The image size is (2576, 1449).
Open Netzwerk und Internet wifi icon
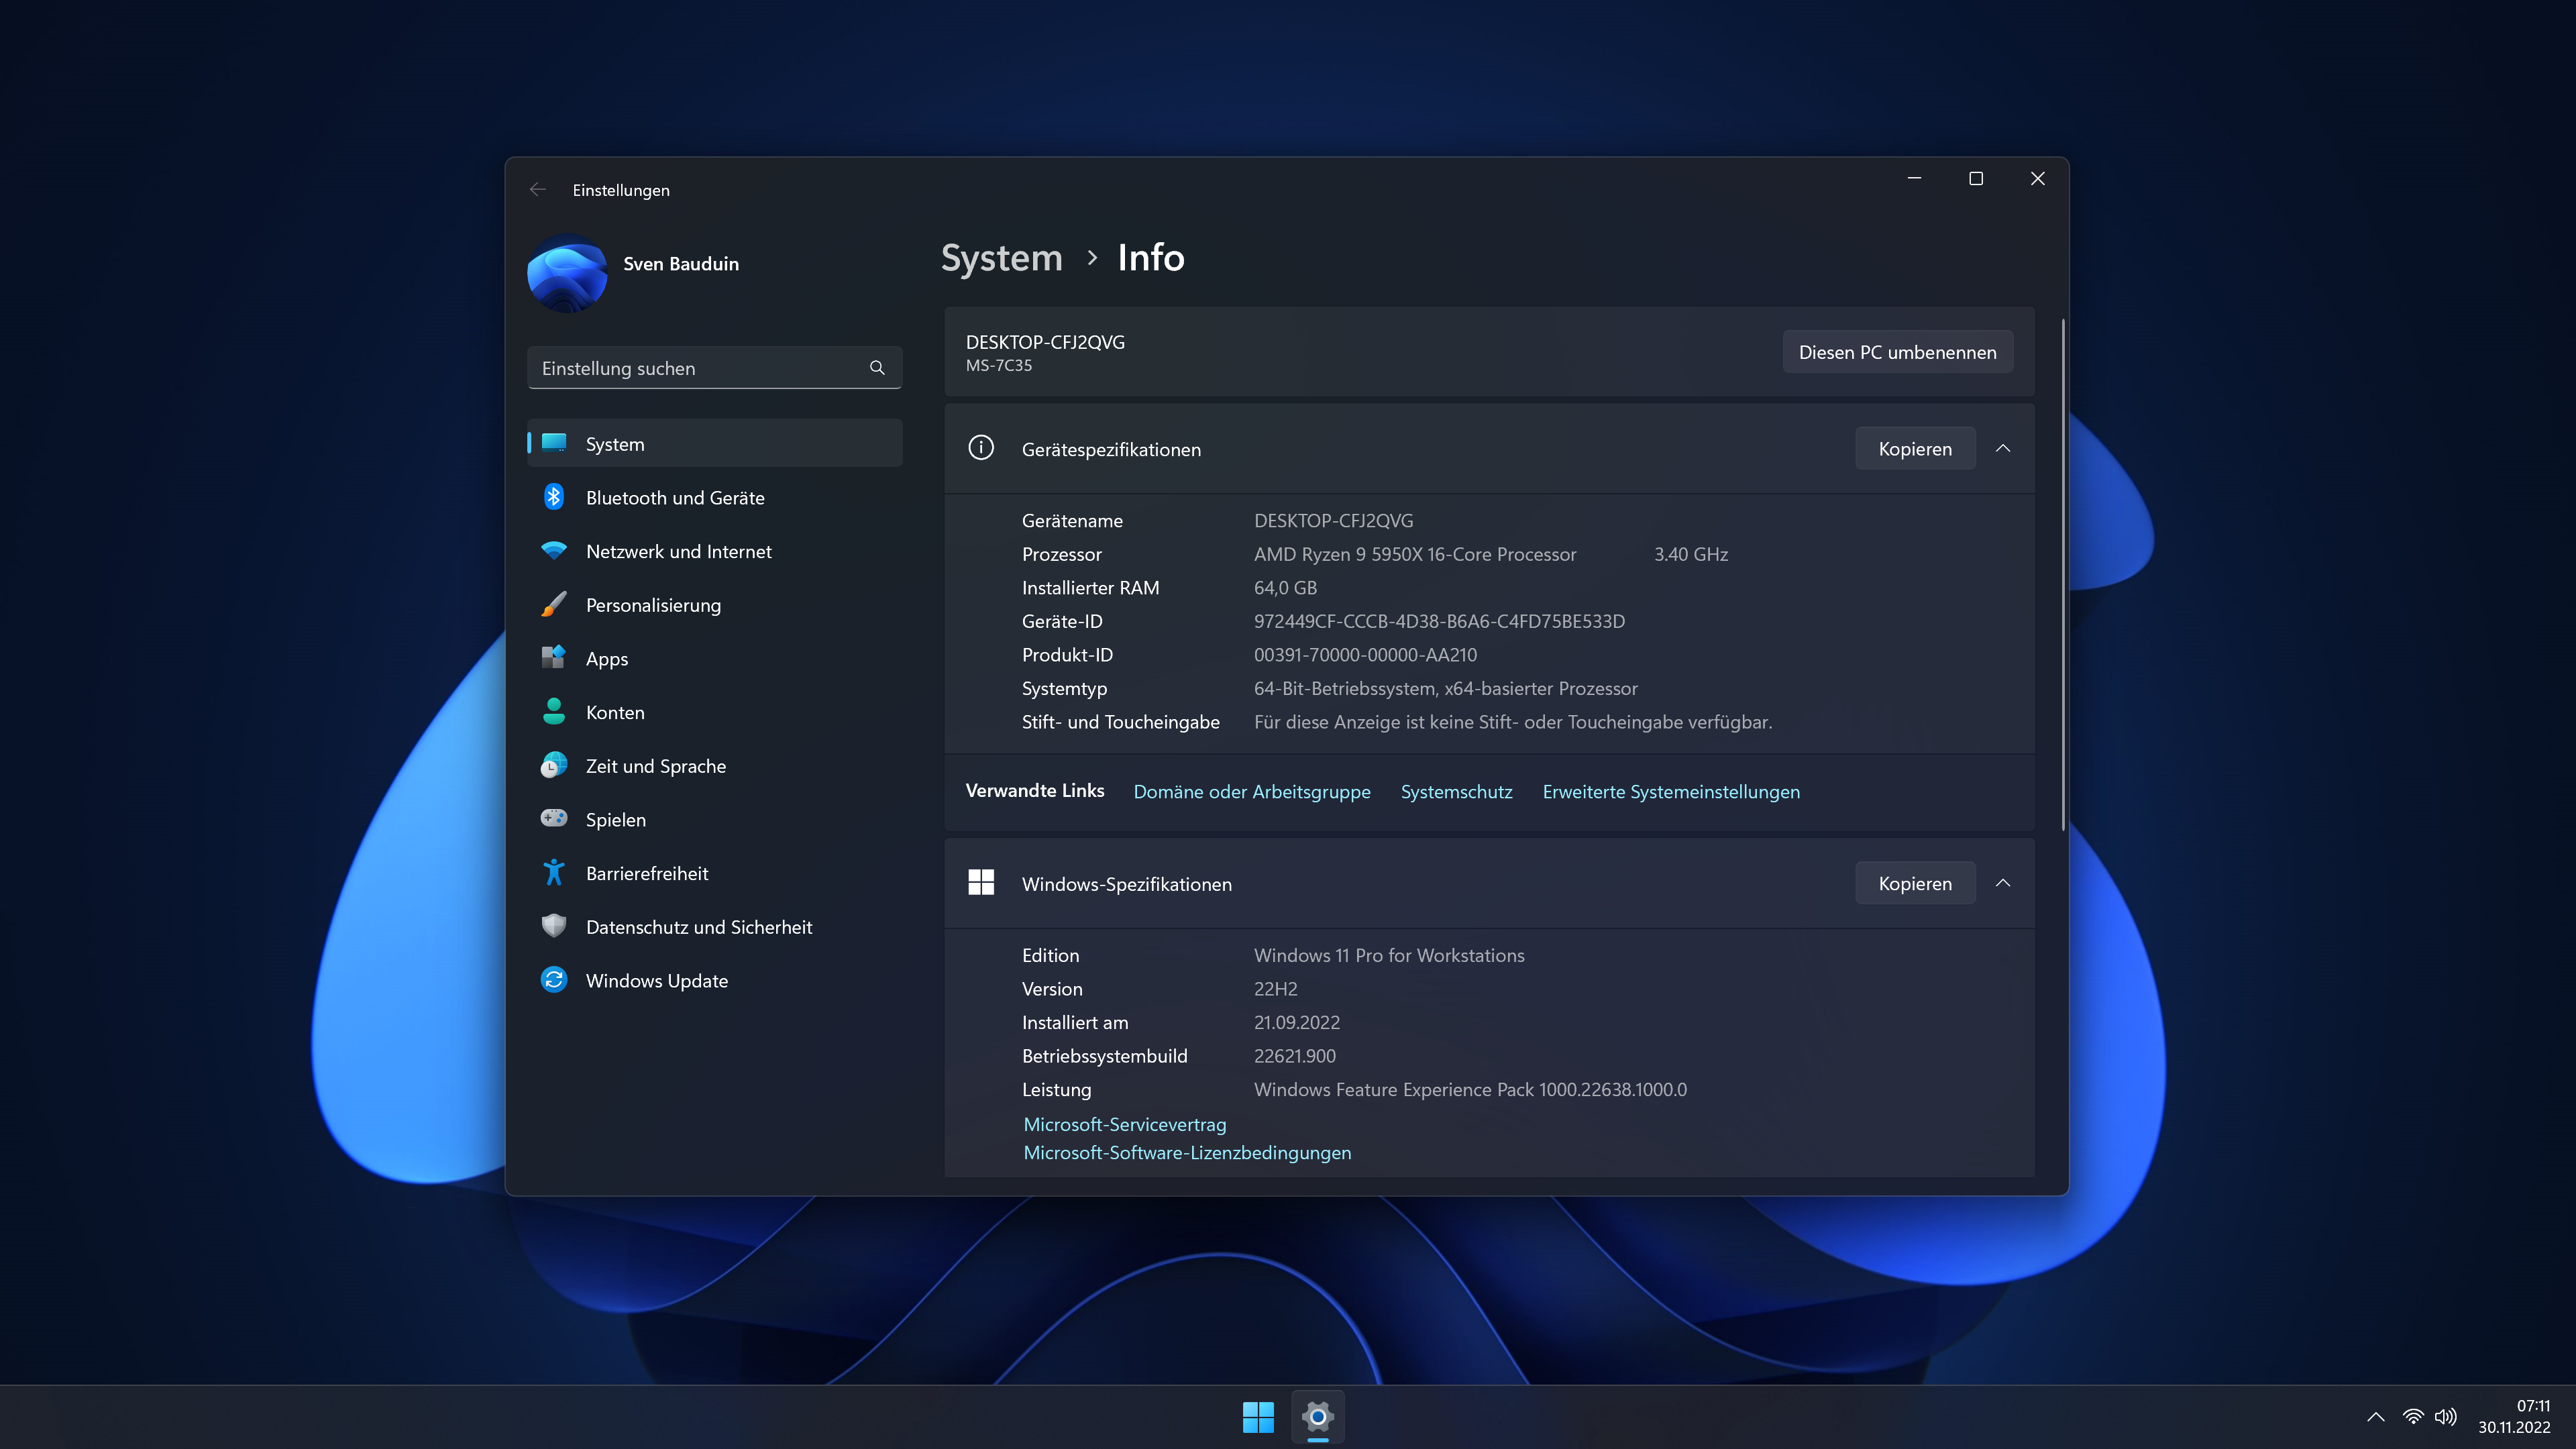coord(553,551)
